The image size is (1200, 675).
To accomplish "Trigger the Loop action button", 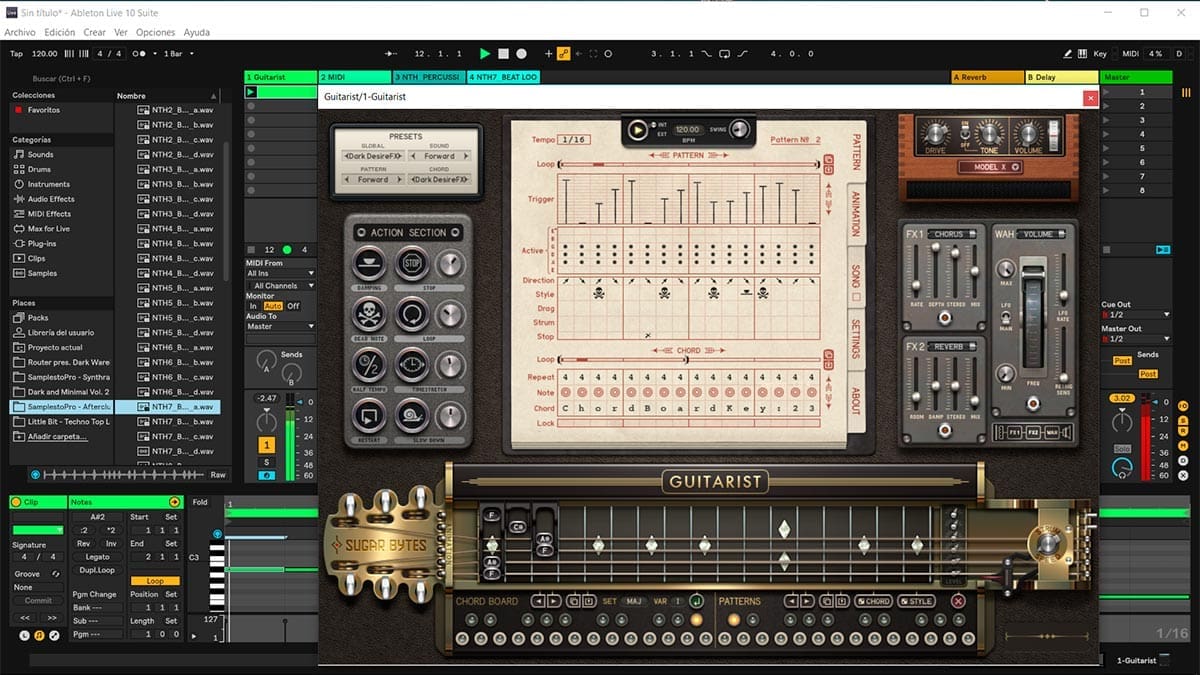I will [x=412, y=314].
